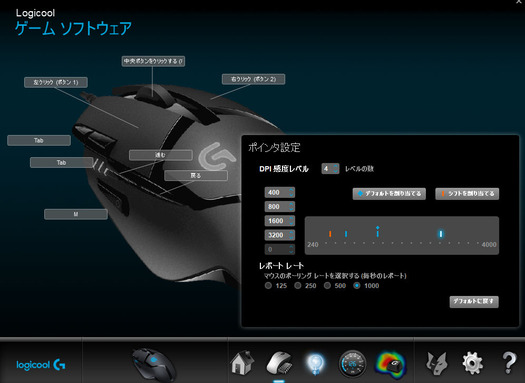
Task: Click the middle button click label
Action: coord(153,61)
